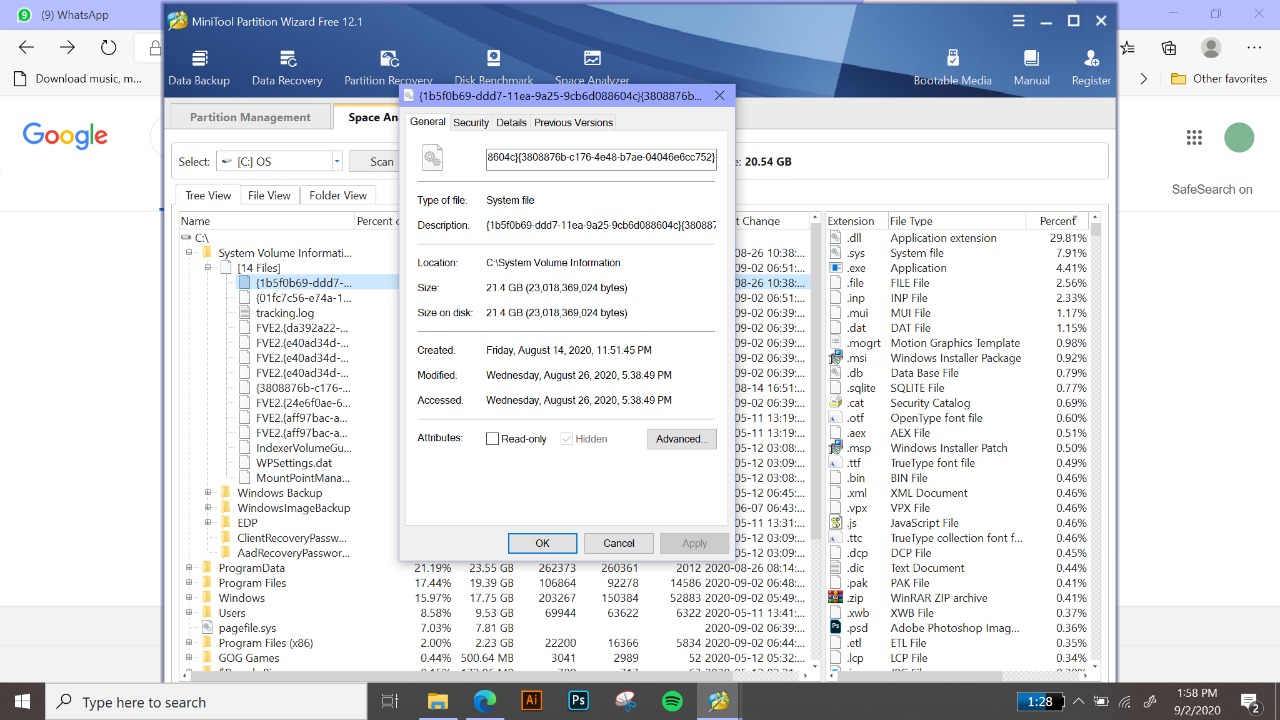Select tracking.log in the tree
Screen dimensions: 1280x720
click(x=285, y=313)
